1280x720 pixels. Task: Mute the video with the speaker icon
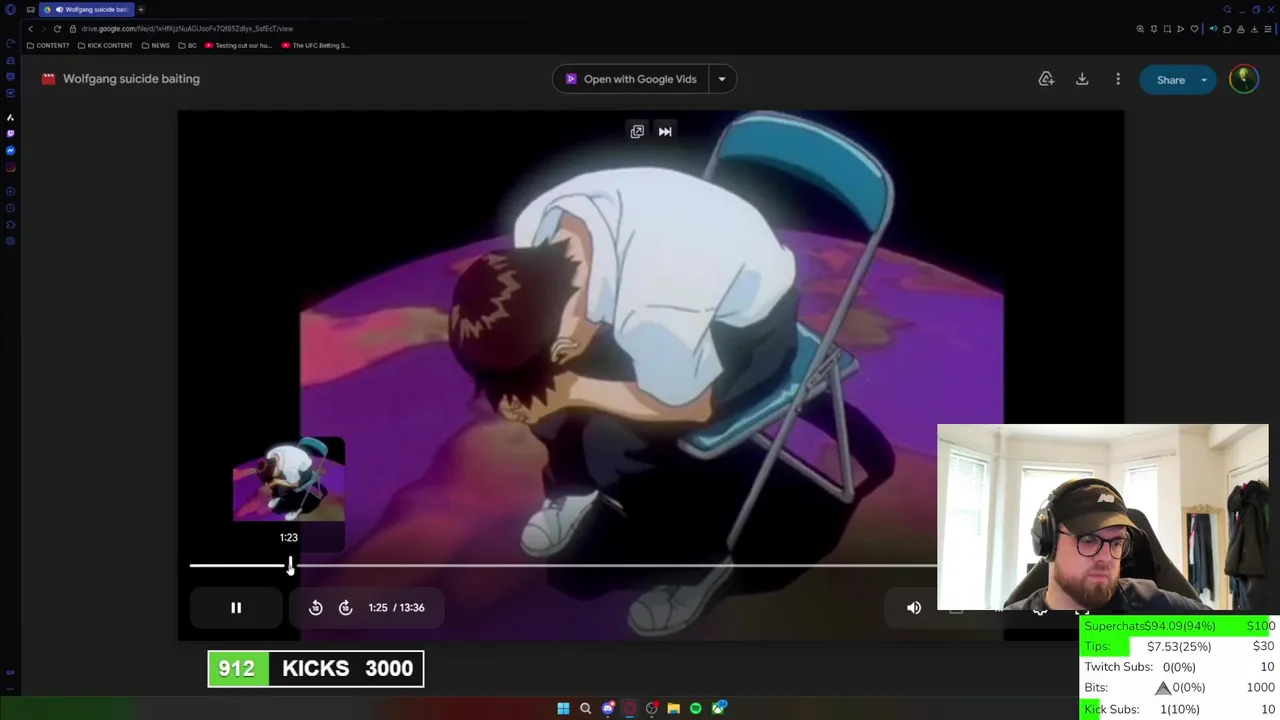tap(914, 608)
